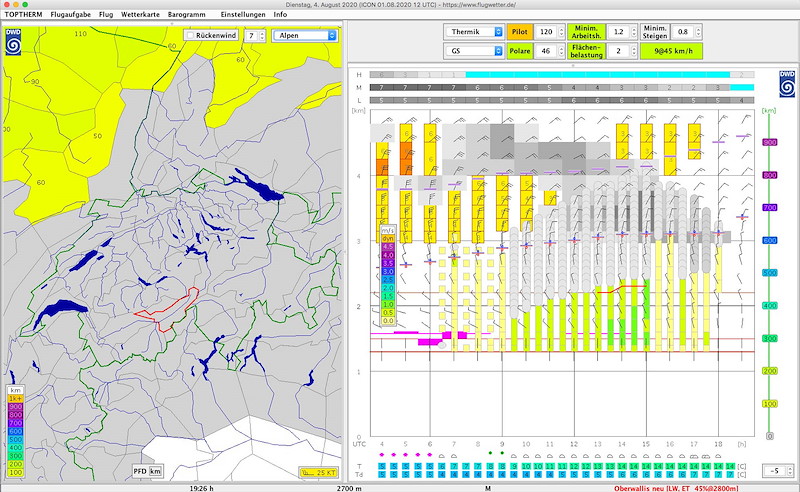800x492 pixels.
Task: Click the red Oberwallis neu status text
Action: (x=676, y=488)
